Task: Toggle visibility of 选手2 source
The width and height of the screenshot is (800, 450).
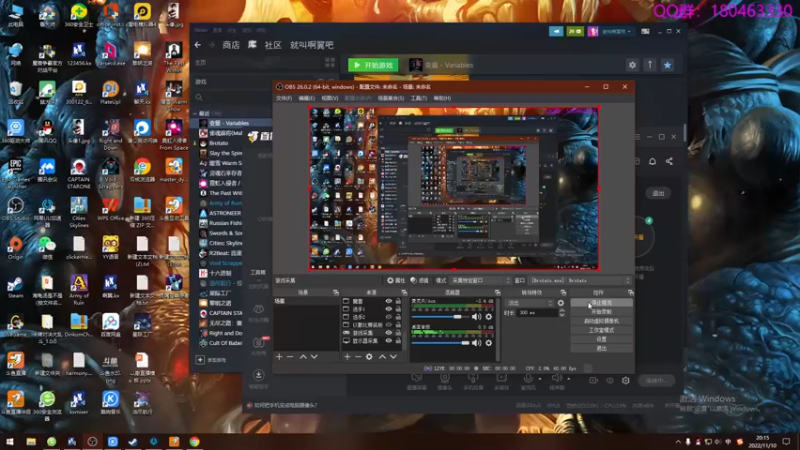Action: (389, 317)
